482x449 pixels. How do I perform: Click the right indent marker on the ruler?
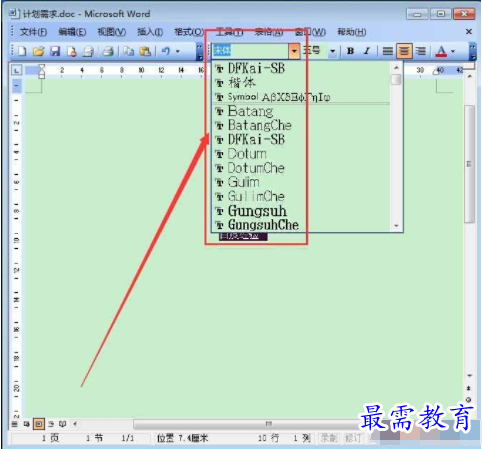[x=436, y=71]
